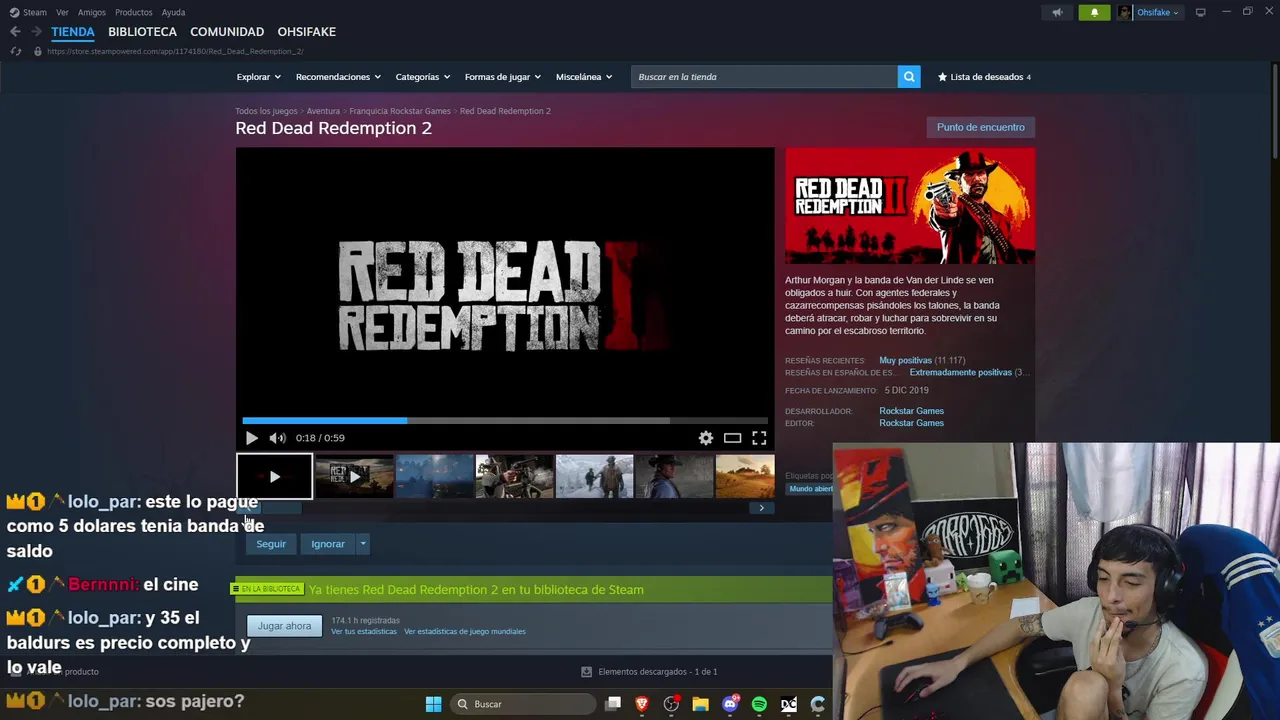Click Muy positivas recent reviews text

click(905, 360)
